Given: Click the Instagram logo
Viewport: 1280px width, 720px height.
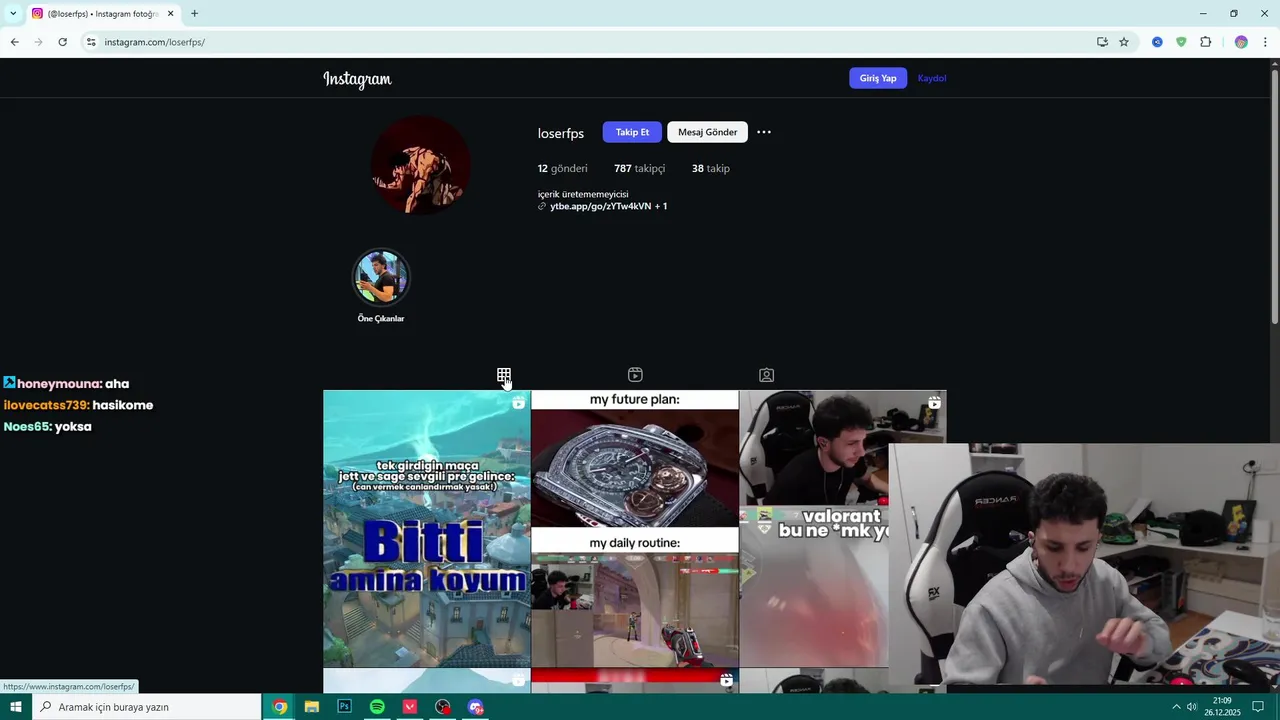Looking at the screenshot, I should coord(357,79).
